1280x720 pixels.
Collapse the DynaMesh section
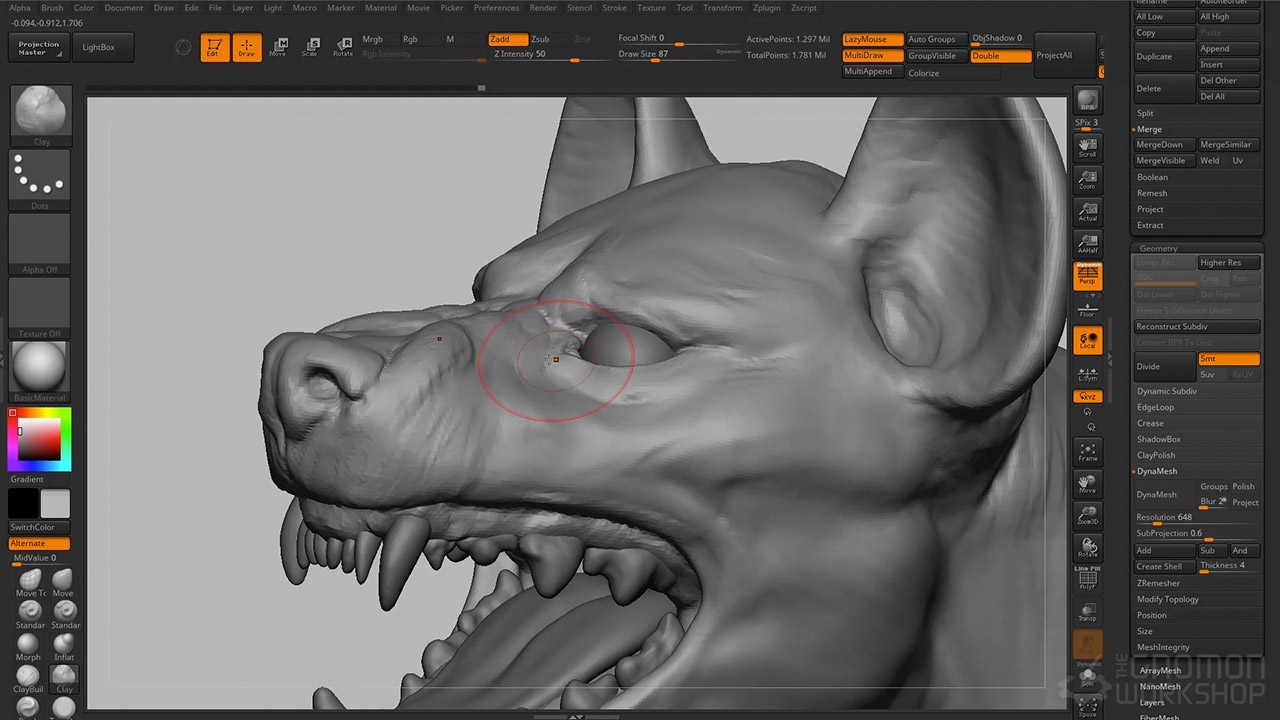pyautogui.click(x=1157, y=471)
